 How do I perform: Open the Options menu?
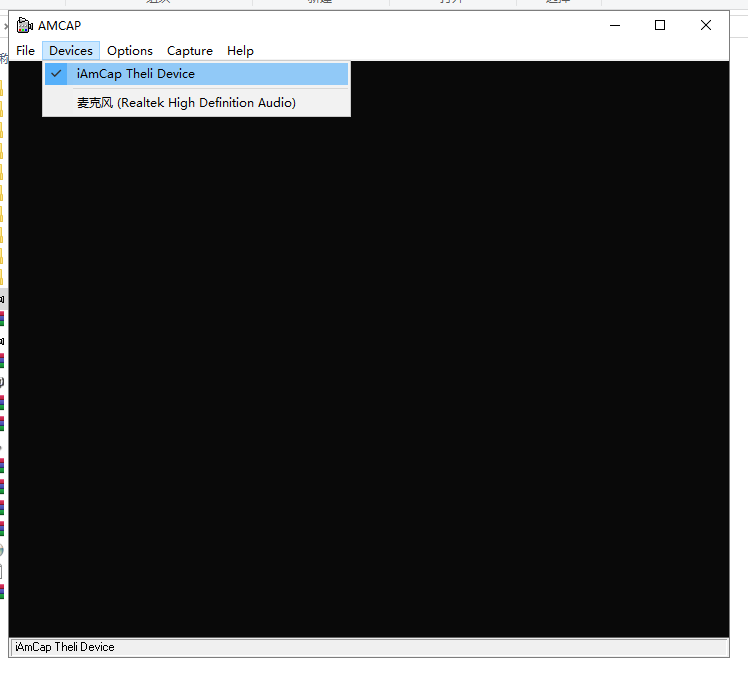click(x=130, y=51)
